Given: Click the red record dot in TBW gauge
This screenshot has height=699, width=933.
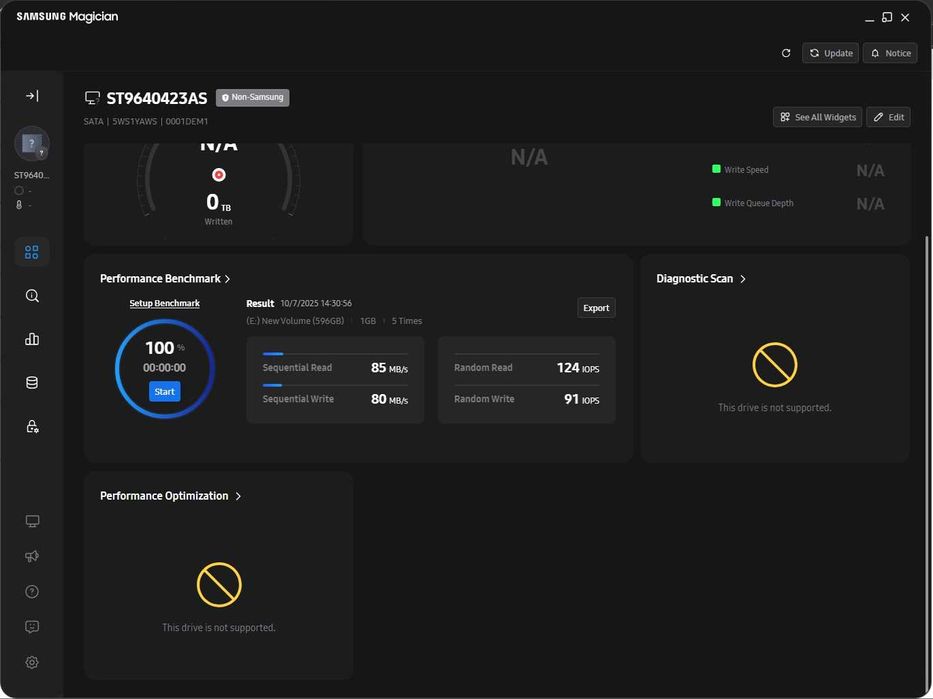Looking at the screenshot, I should click(x=219, y=174).
